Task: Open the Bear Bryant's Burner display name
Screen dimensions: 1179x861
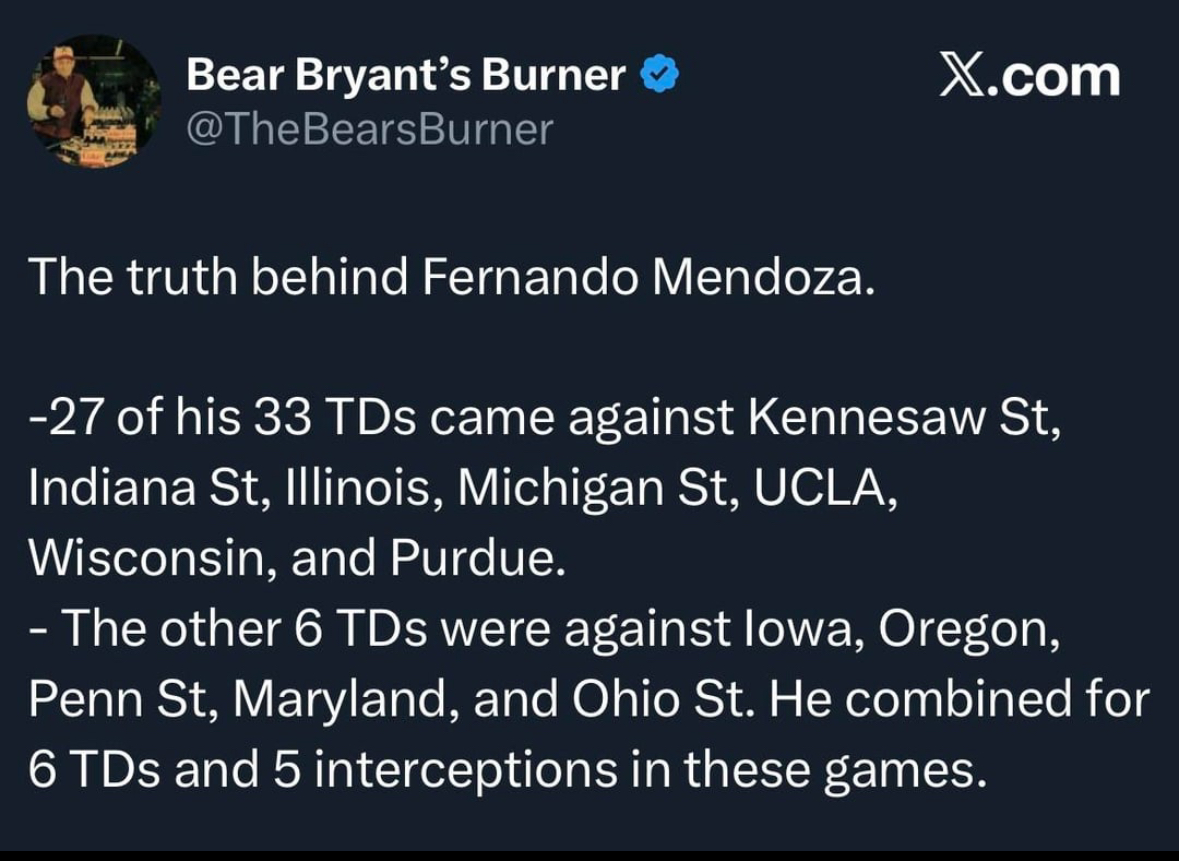Action: tap(405, 74)
